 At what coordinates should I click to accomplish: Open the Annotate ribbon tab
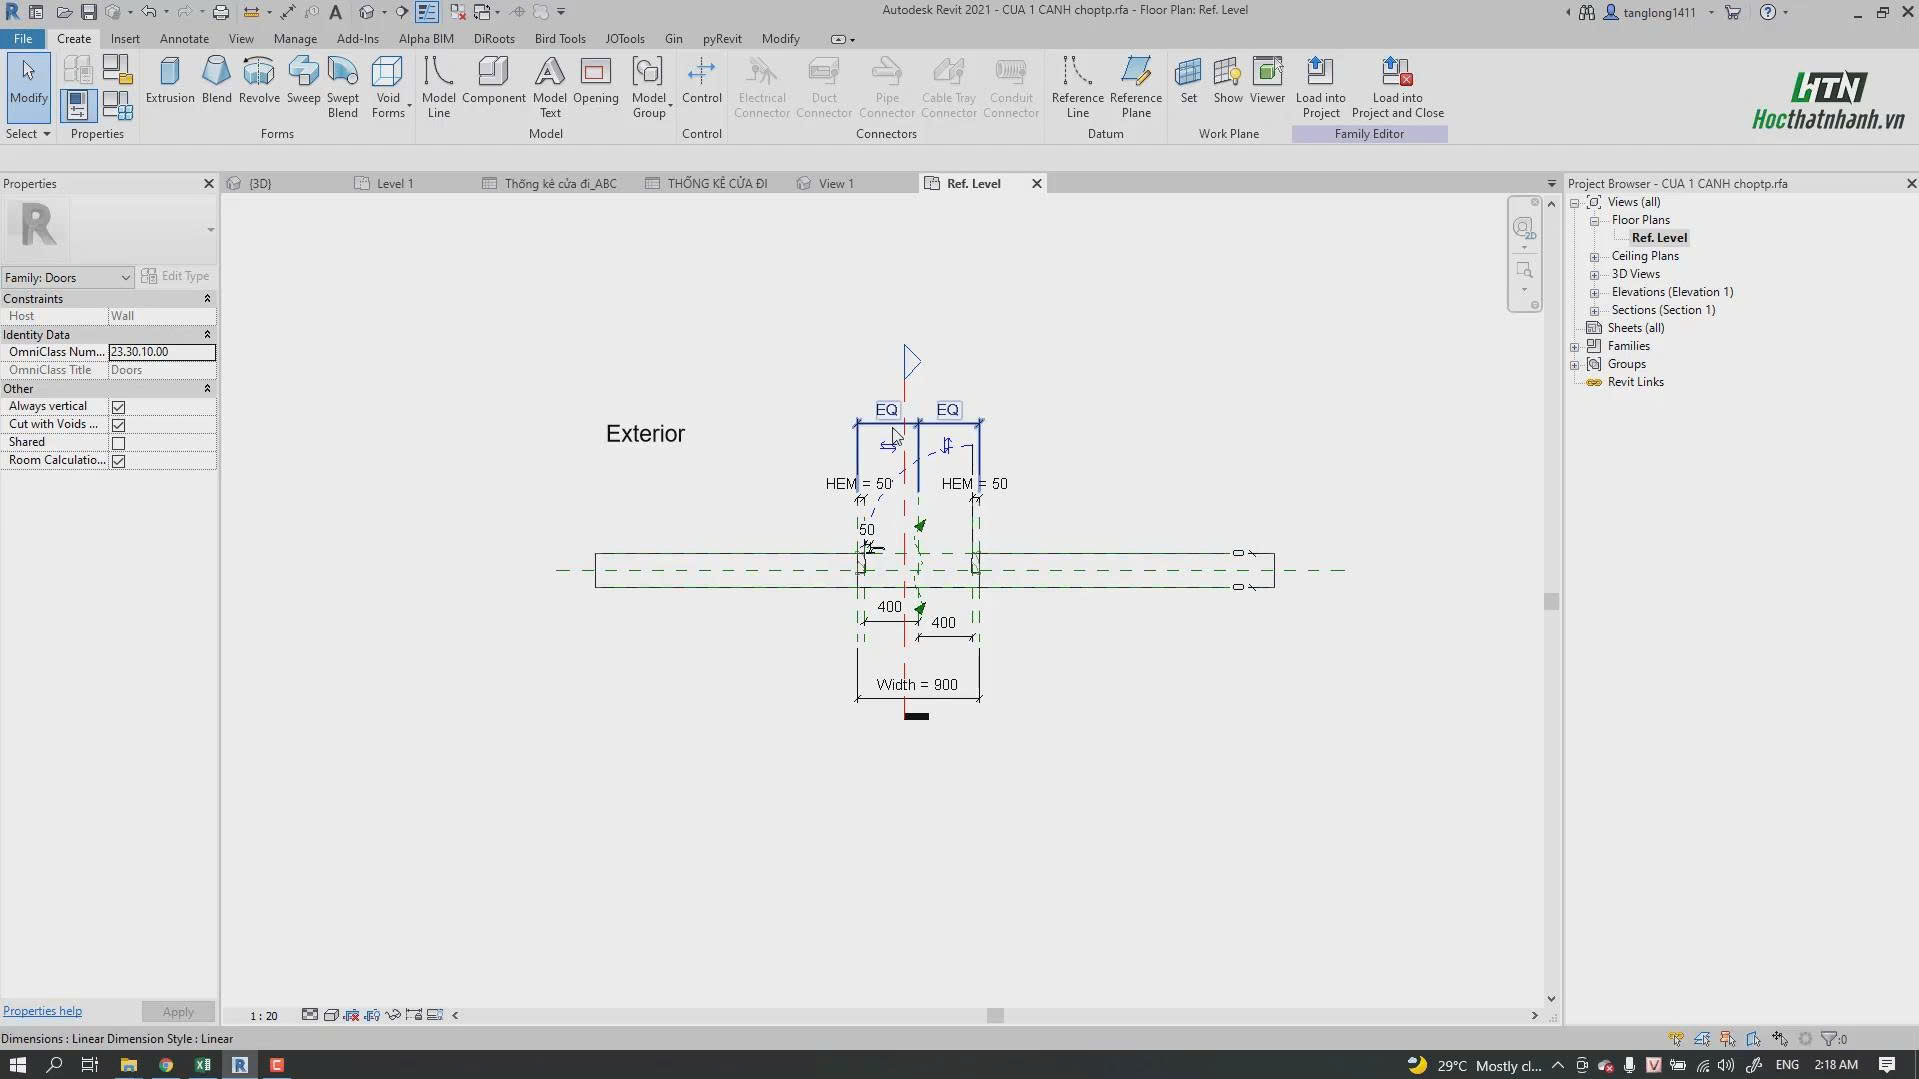click(x=184, y=39)
